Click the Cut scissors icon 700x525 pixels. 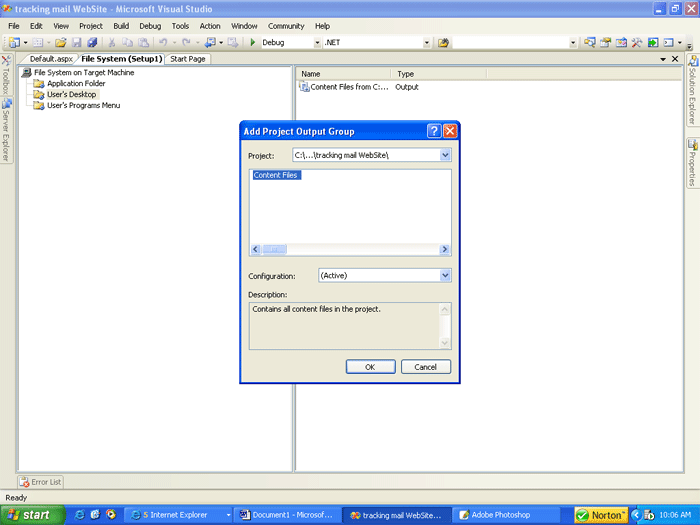click(x=112, y=42)
